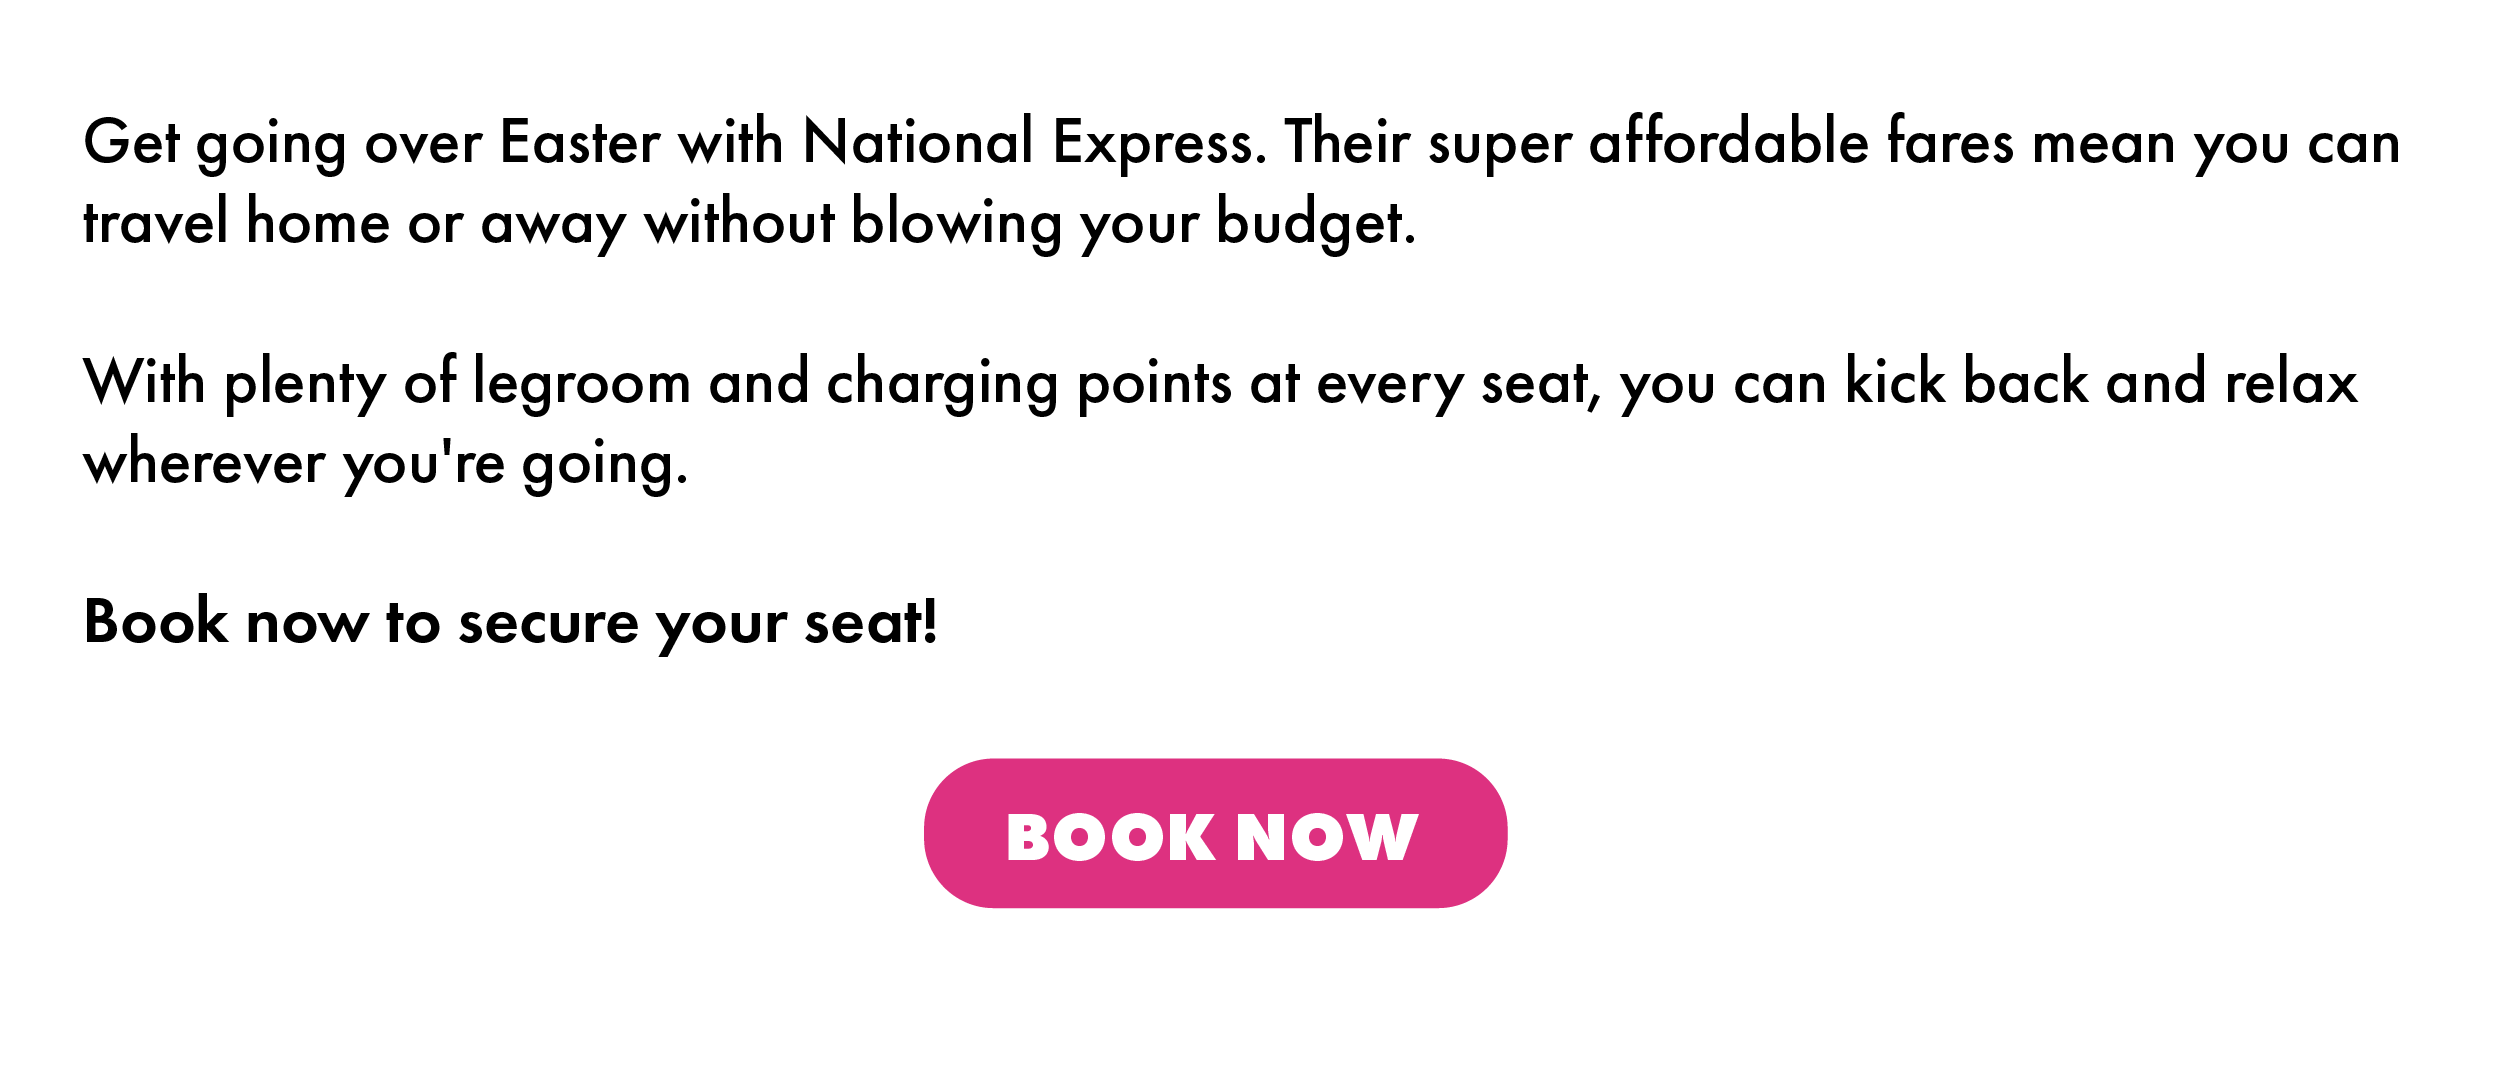The image size is (2500, 1069).
Task: Click the bold 'Book now to secure your seat!' line
Action: coord(511,624)
